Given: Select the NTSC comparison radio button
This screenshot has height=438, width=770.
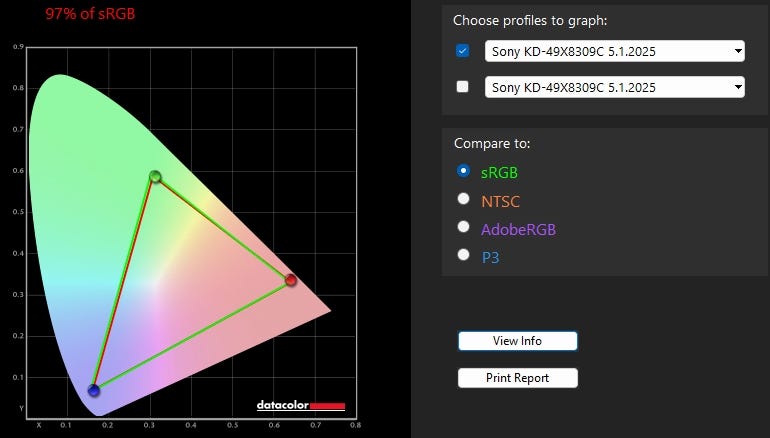Looking at the screenshot, I should (463, 198).
